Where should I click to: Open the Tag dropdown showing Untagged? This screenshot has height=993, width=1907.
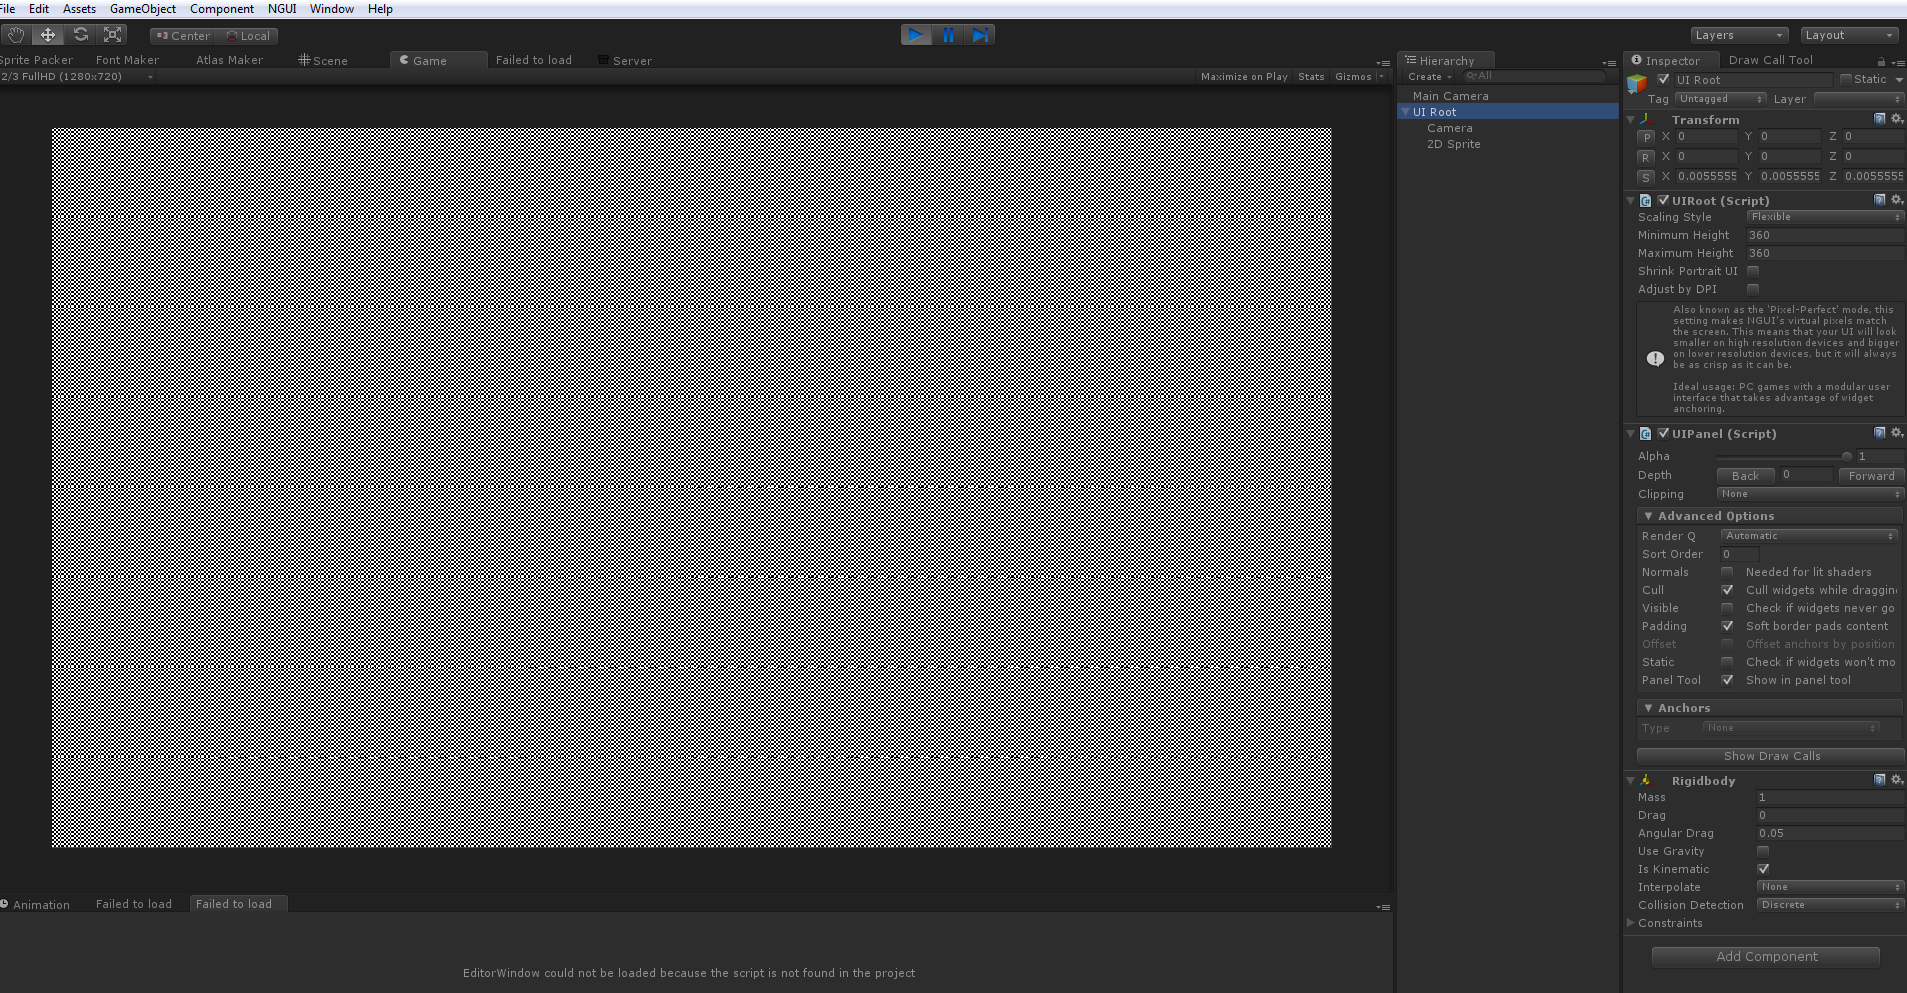tap(1720, 99)
